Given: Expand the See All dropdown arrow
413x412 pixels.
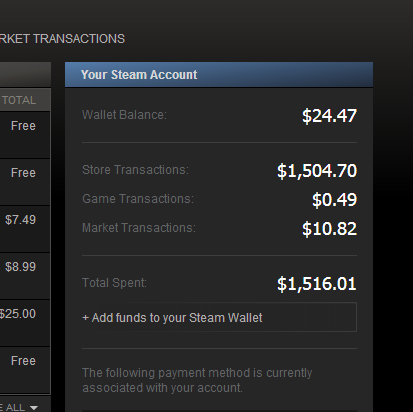Looking at the screenshot, I should coord(33,407).
